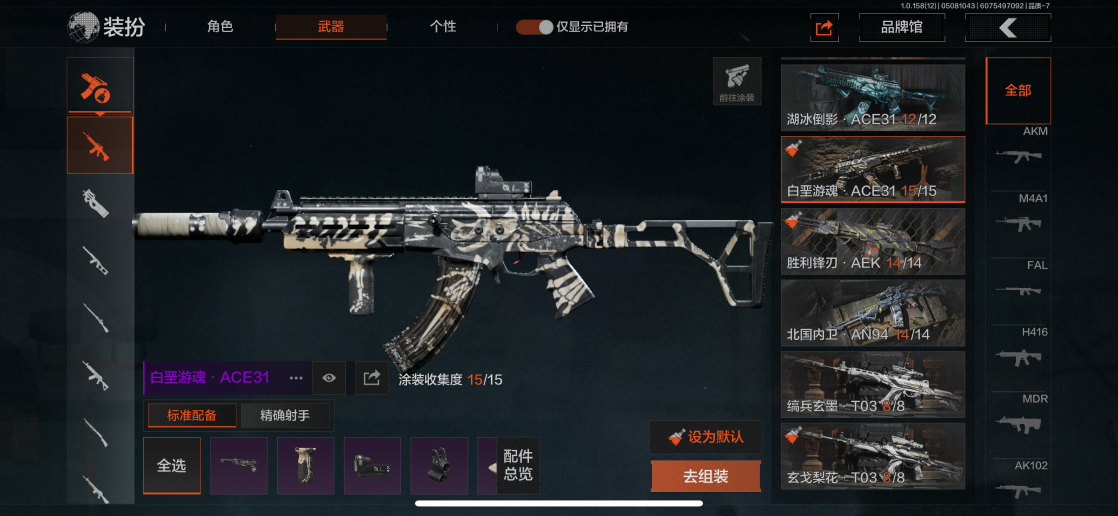The height and width of the screenshot is (516, 1118).
Task: Select the 胜利锋刃 AEK skin thumbnail
Action: point(873,242)
